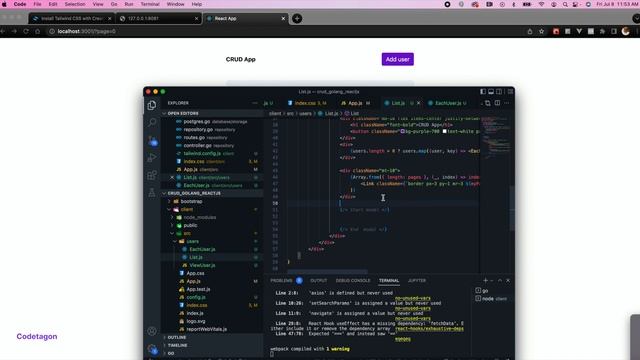
Task: Expand the Timeline section
Action: point(177,345)
